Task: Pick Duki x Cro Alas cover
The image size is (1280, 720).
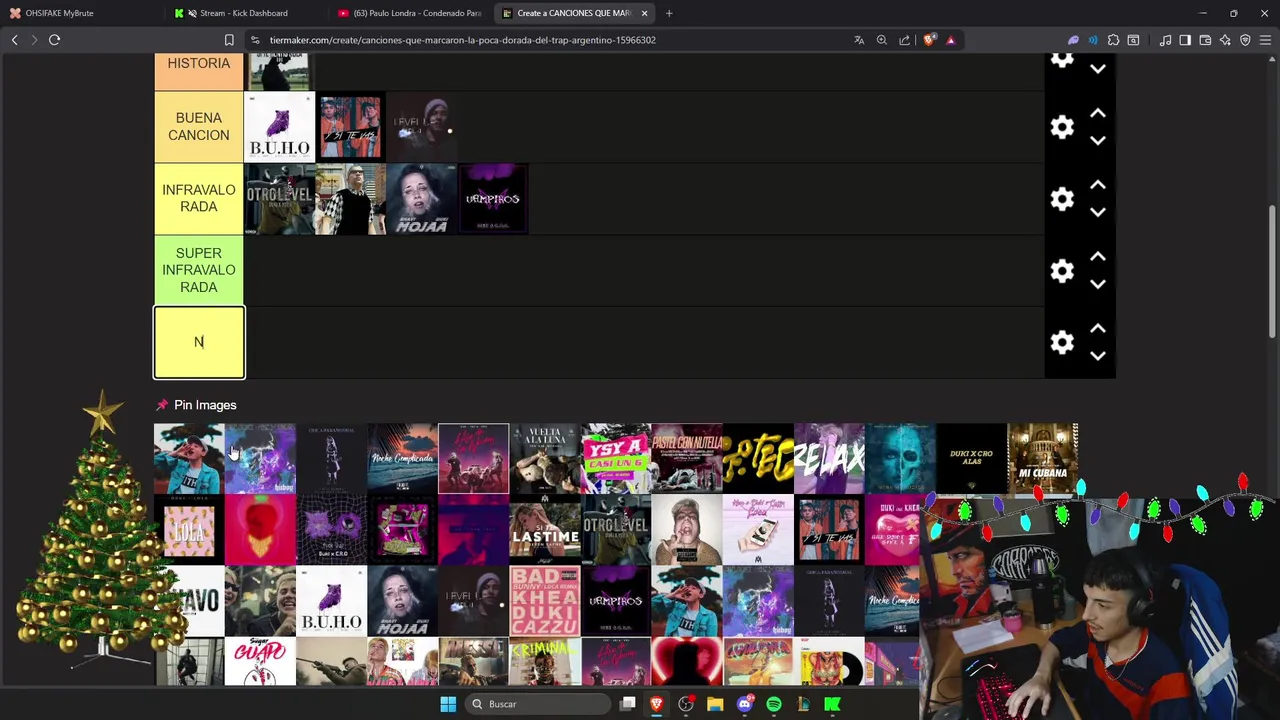Action: click(x=971, y=459)
